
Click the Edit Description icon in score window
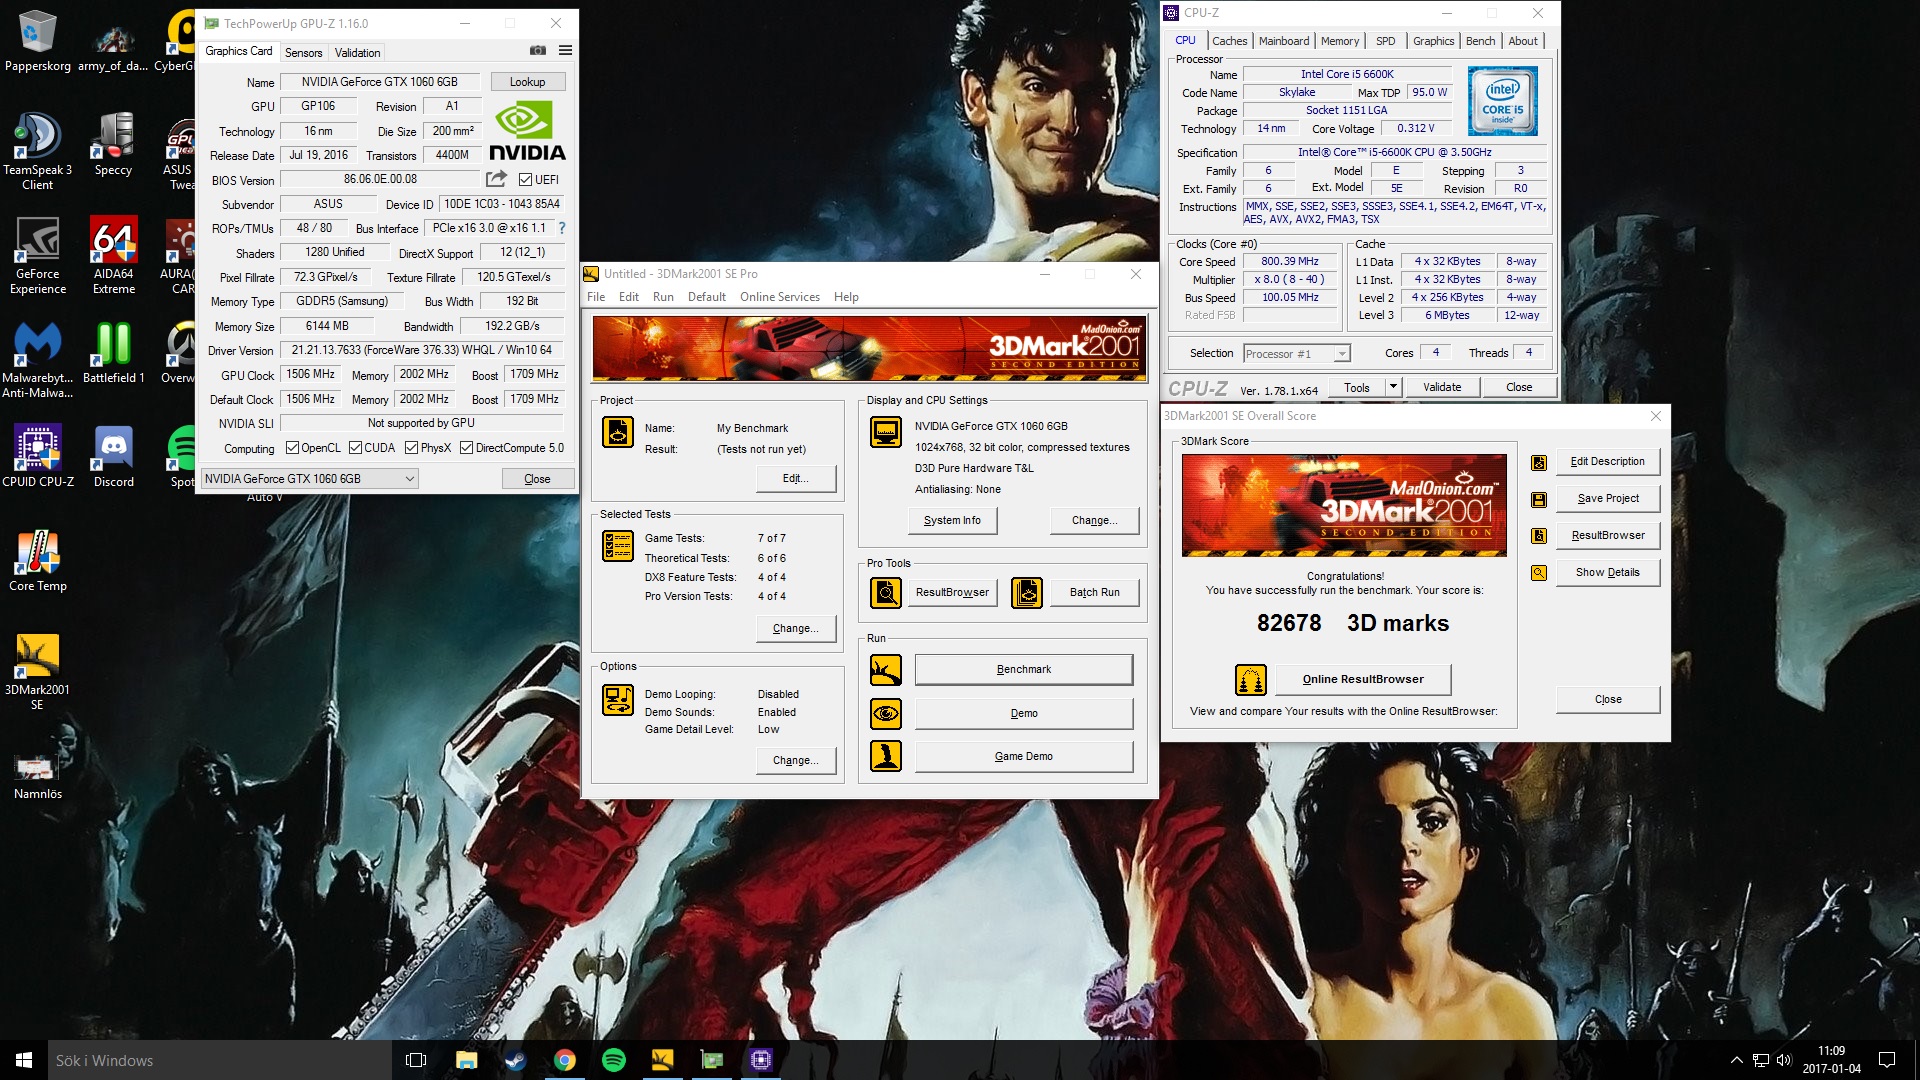[x=1539, y=462]
